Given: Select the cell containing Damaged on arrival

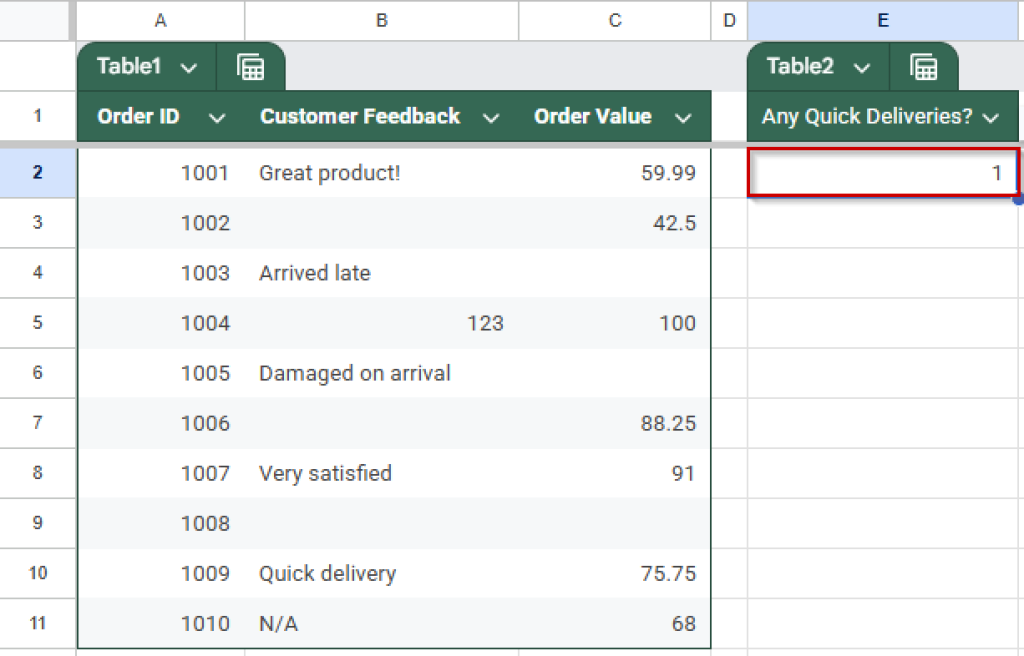Looking at the screenshot, I should (x=353, y=372).
